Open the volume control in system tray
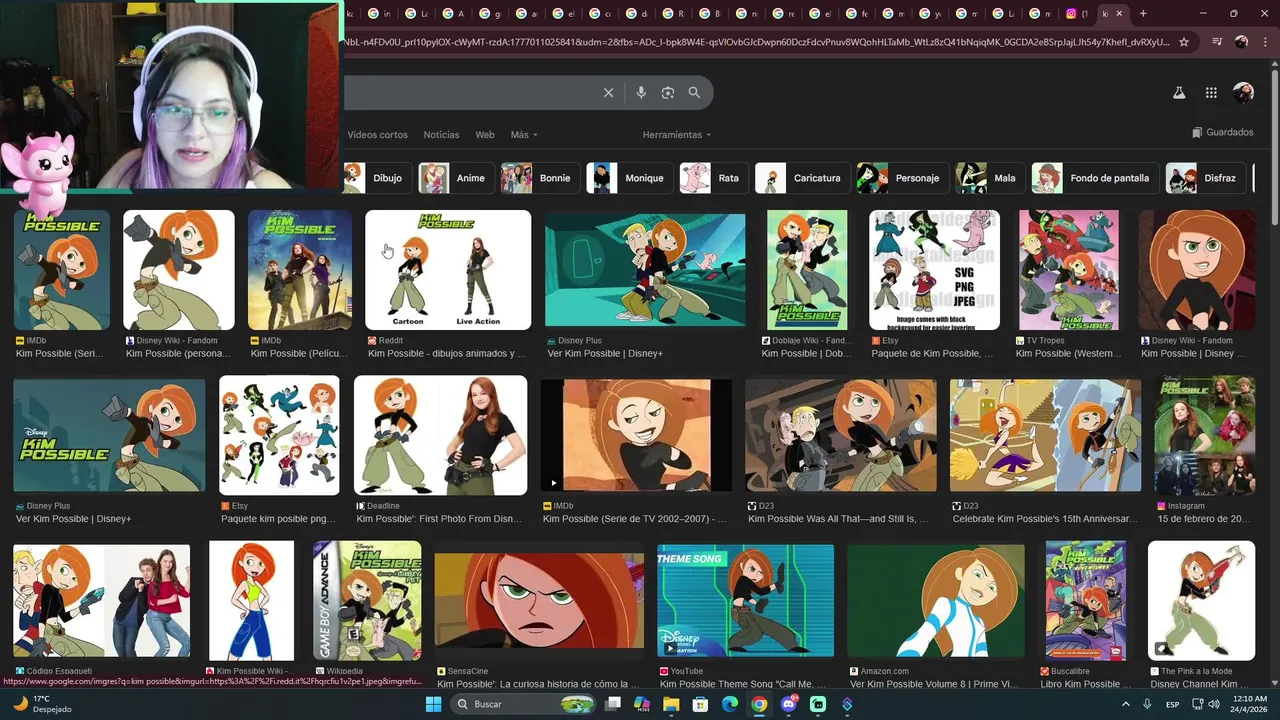 [1213, 704]
